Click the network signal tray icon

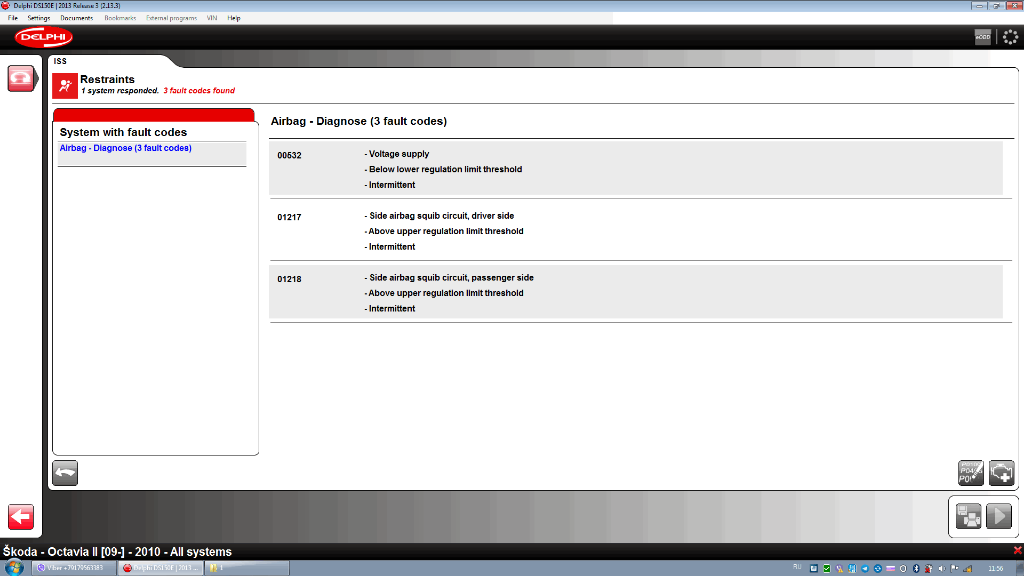(x=968, y=568)
